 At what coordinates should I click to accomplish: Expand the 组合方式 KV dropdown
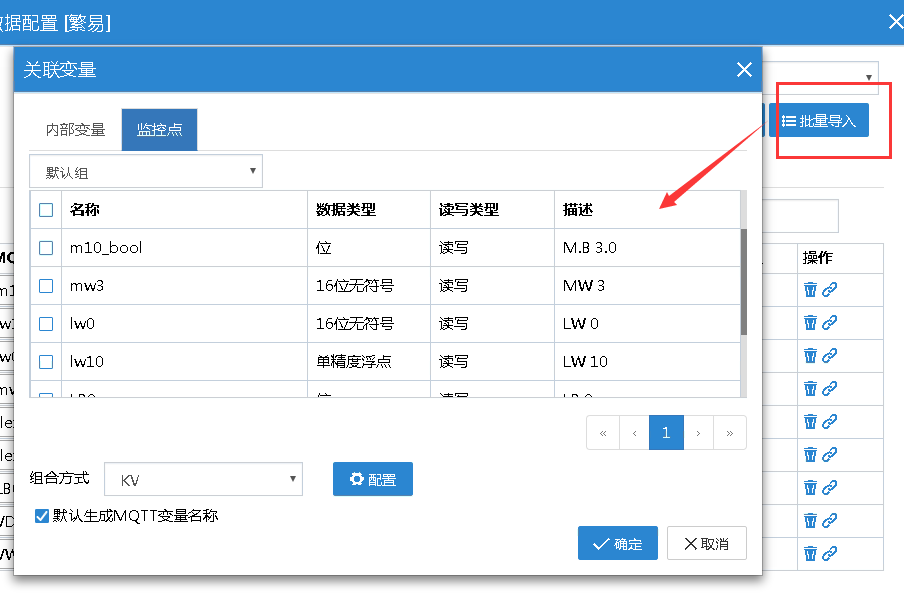point(203,480)
